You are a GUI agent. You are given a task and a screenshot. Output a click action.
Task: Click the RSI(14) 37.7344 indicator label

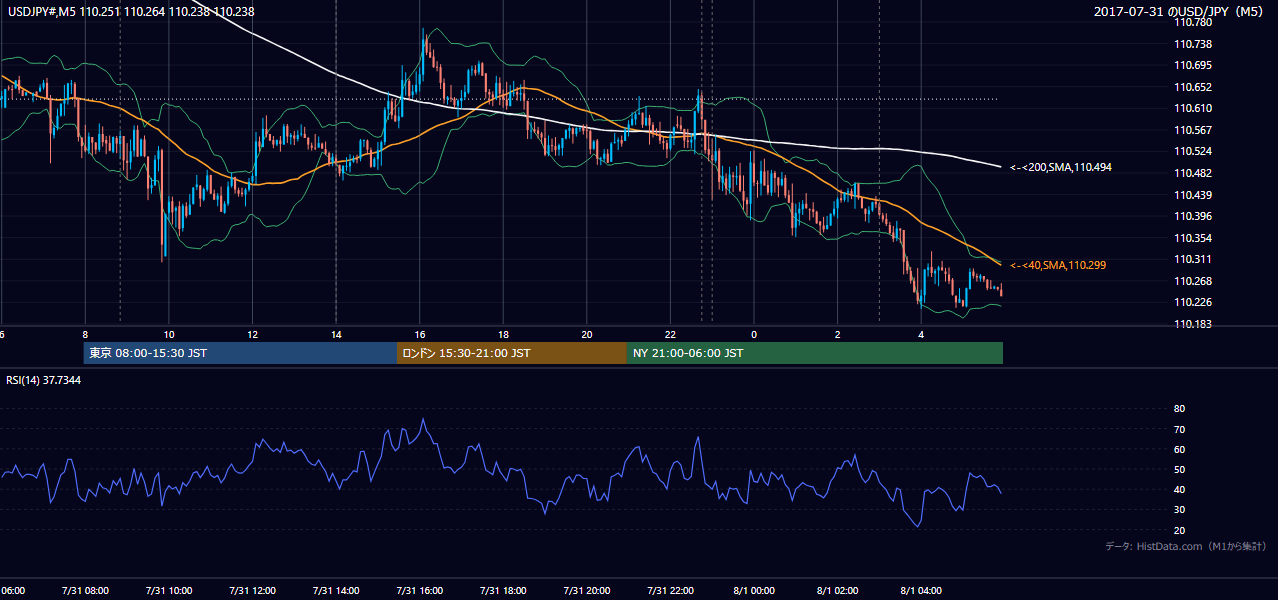click(45, 380)
